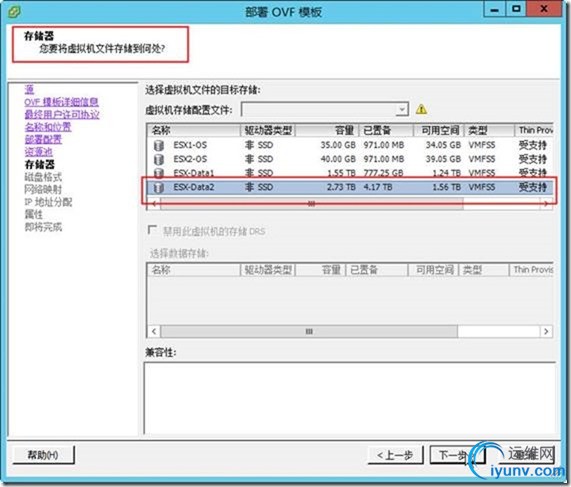Click the lower table right scroll arrow
Screen dimensions: 571x487
coord(546,331)
